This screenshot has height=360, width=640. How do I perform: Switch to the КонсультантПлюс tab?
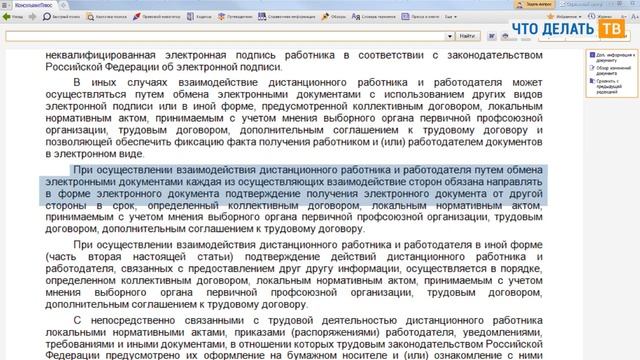tap(33, 5)
